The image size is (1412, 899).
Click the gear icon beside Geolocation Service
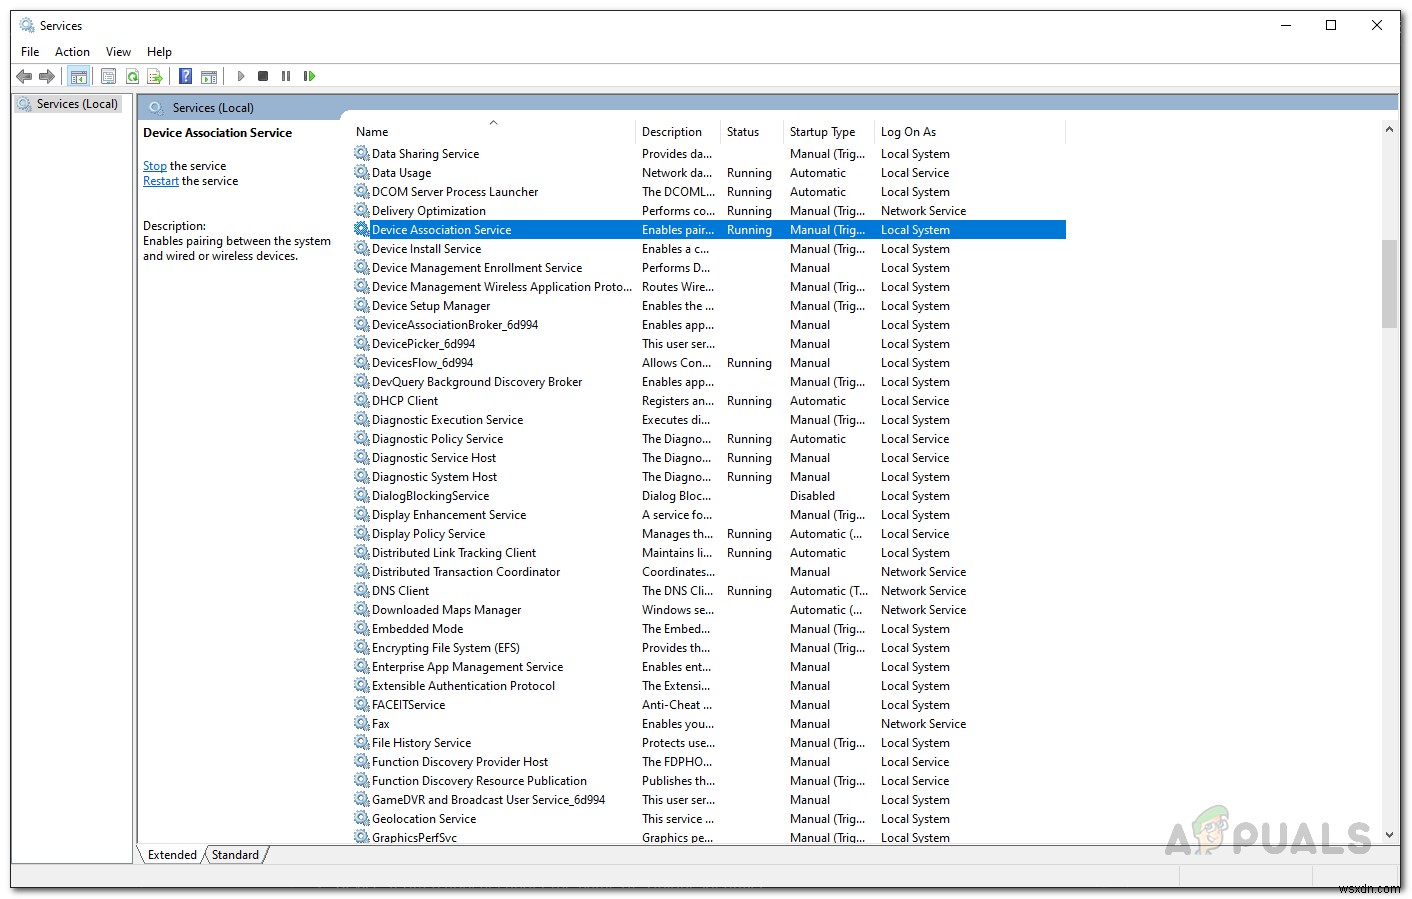[x=361, y=818]
